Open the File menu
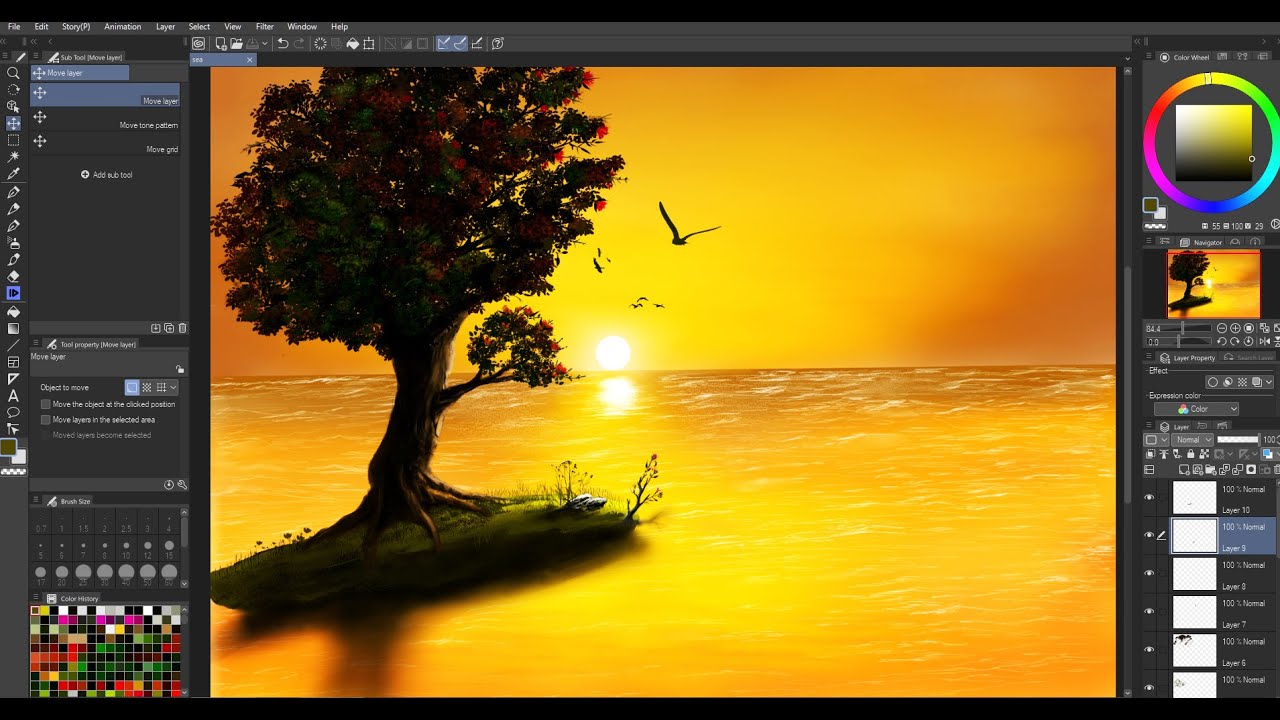 [x=14, y=27]
